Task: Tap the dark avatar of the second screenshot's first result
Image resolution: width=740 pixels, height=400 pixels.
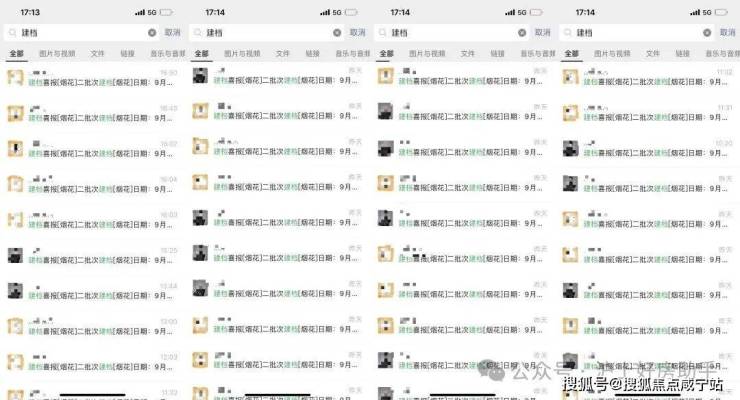Action: click(x=200, y=76)
